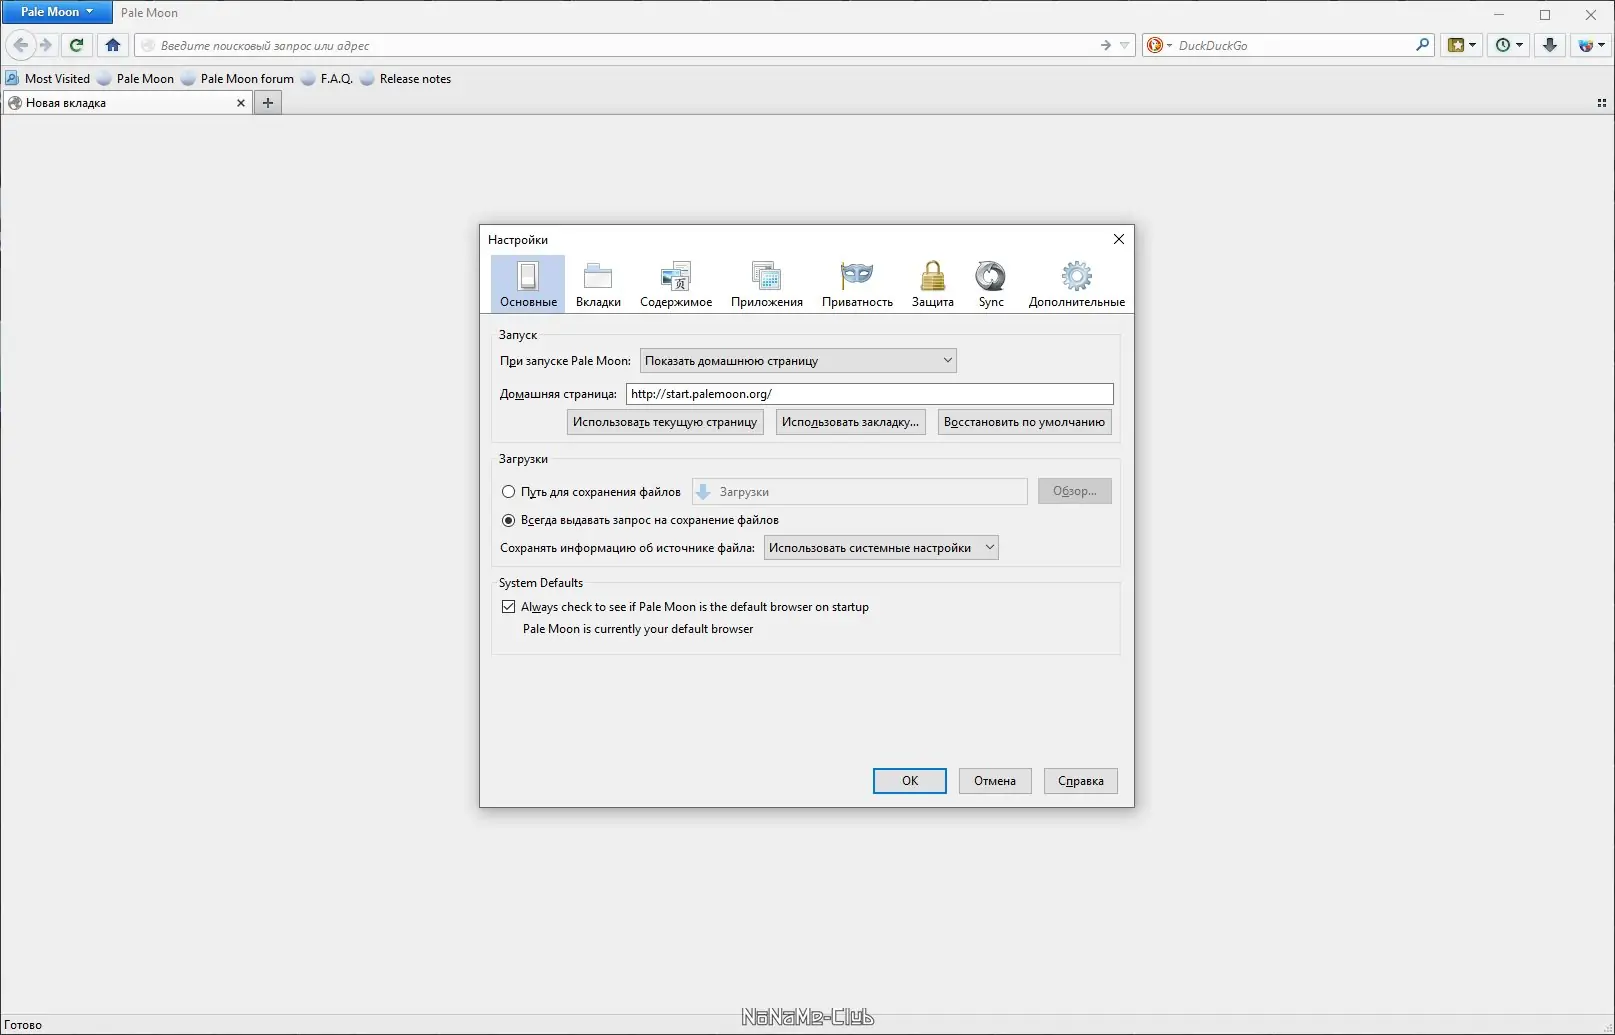
Task: Open the History clock button
Action: 1508,45
